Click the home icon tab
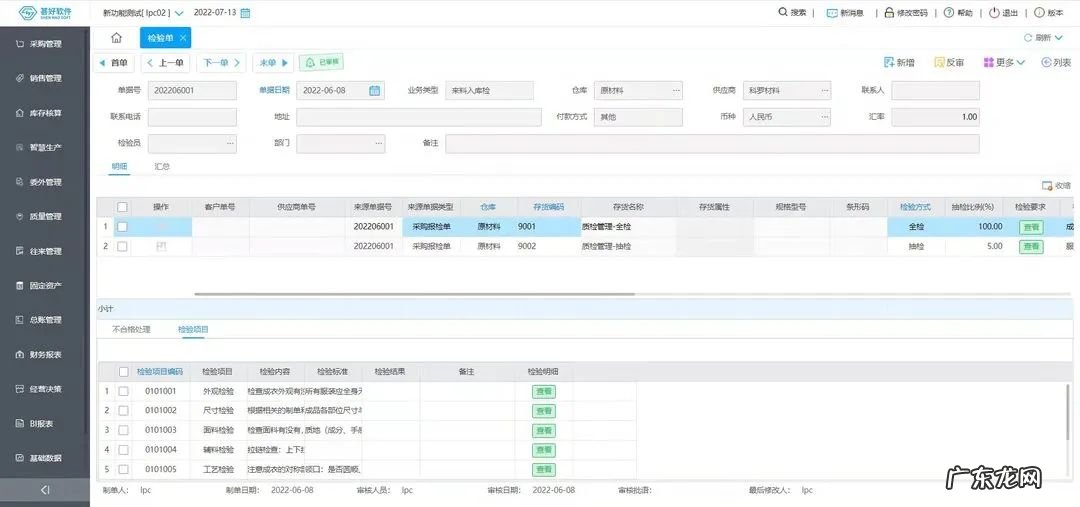The width and height of the screenshot is (1080, 507). pyautogui.click(x=116, y=38)
